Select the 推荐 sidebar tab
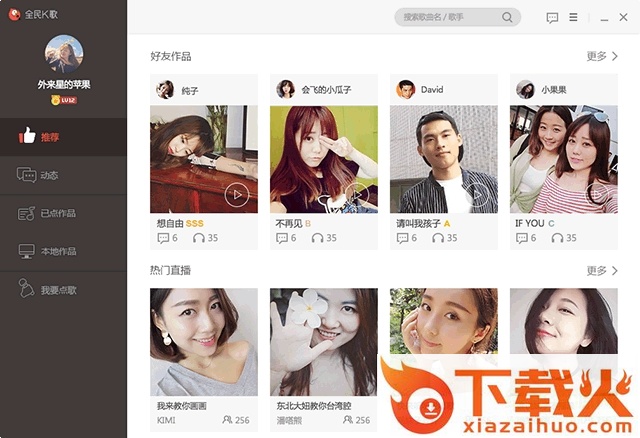Screen dimensions: 640x438 click(x=63, y=137)
